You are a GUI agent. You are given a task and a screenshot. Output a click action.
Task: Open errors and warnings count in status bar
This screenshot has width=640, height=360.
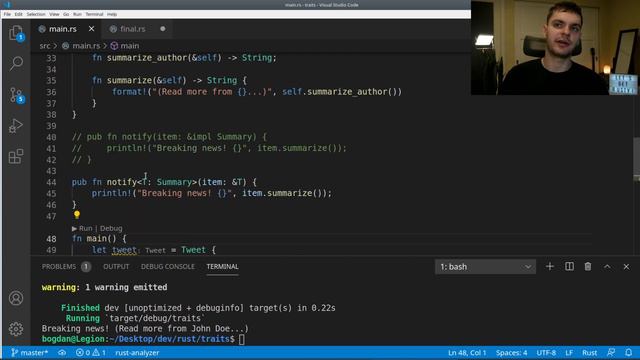pos(91,353)
